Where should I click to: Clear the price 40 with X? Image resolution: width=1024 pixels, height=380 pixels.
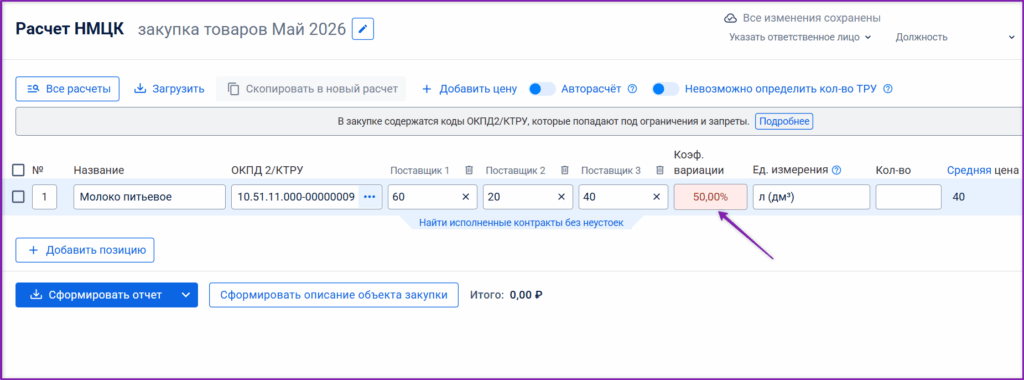tap(656, 197)
